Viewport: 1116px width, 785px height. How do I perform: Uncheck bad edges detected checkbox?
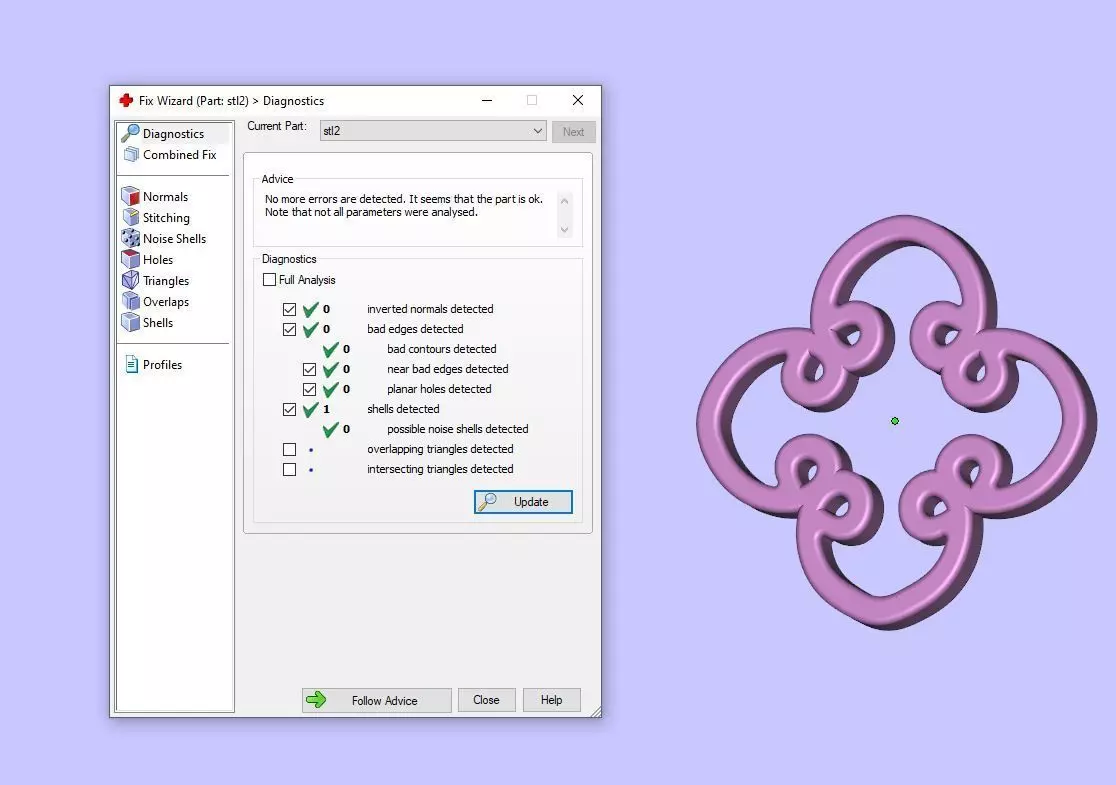pos(289,329)
